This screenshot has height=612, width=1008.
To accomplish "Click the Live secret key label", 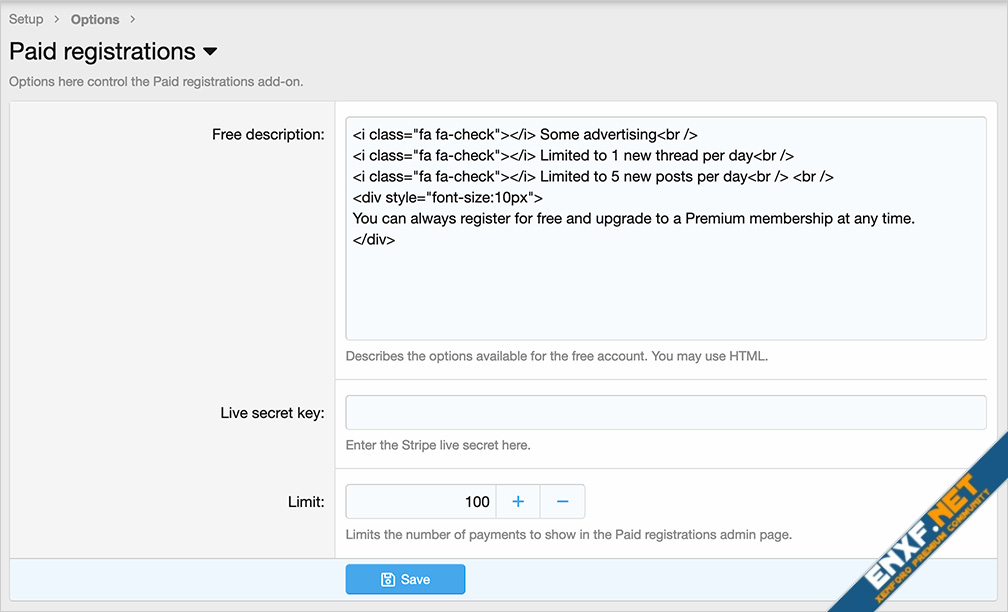I will (272, 412).
